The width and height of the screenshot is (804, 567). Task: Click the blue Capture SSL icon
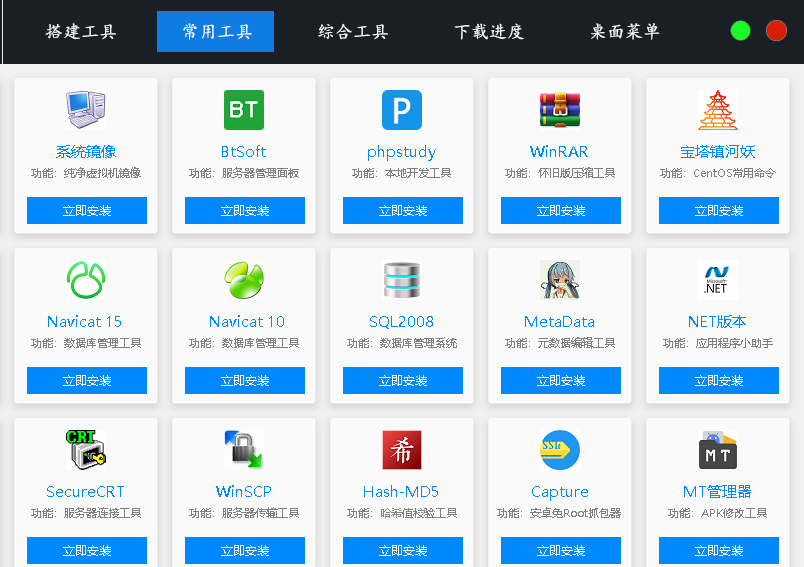pyautogui.click(x=560, y=450)
